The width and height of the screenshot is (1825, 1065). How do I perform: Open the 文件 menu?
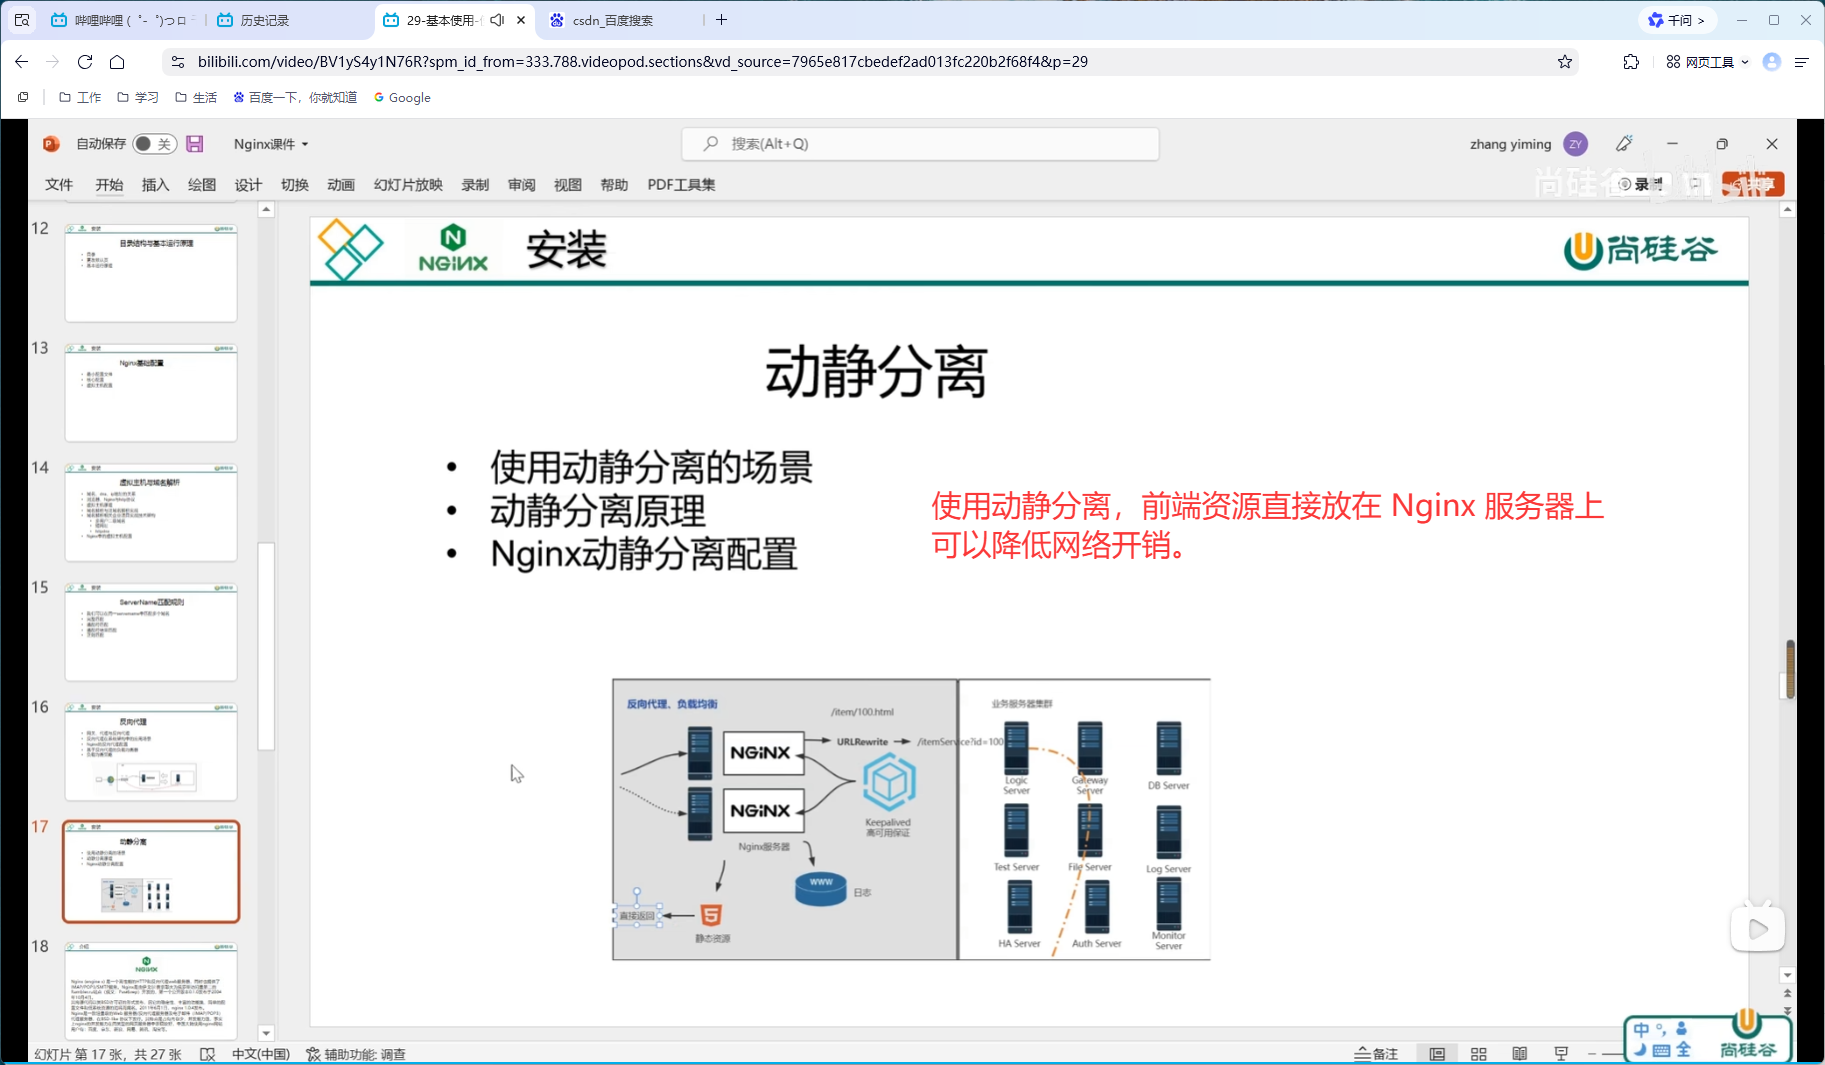(x=59, y=185)
